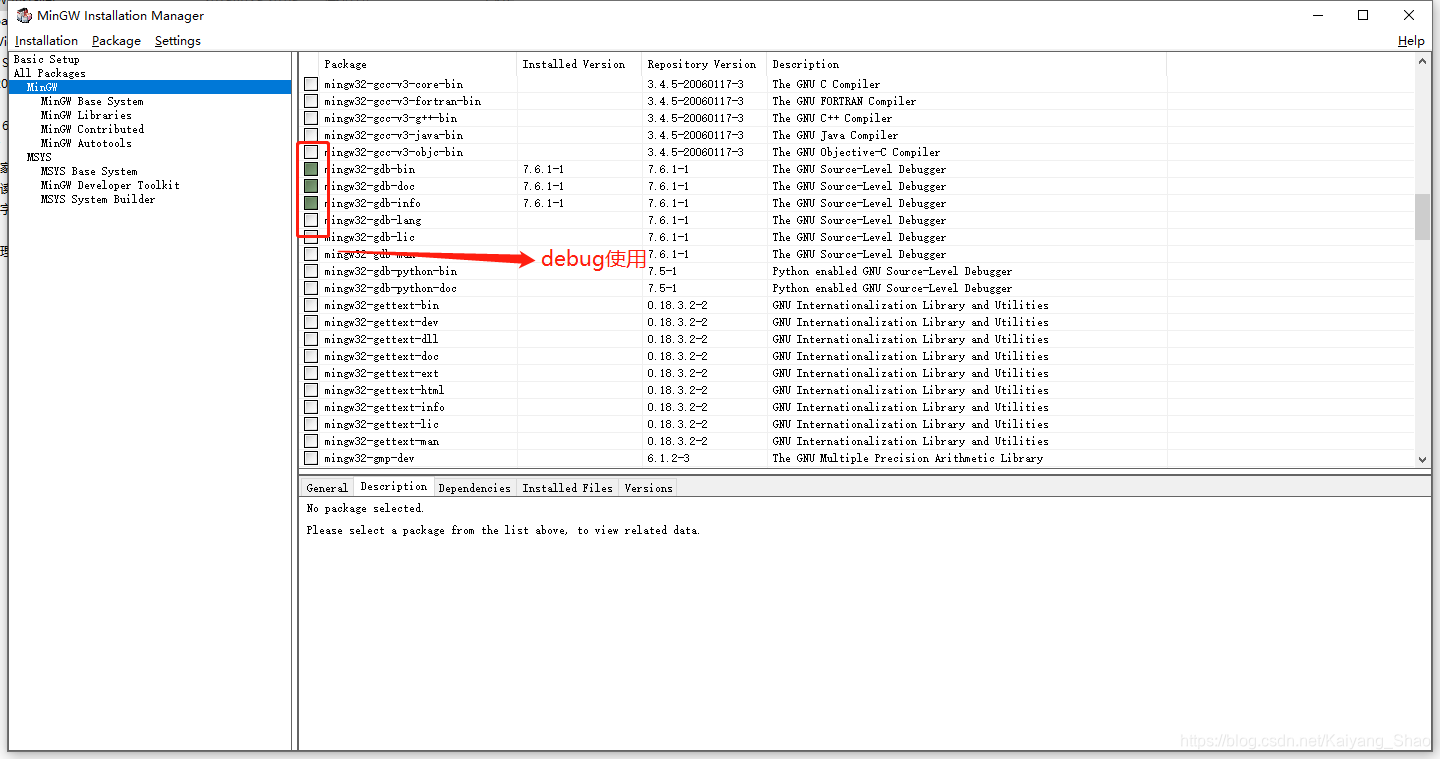Viewport: 1440px width, 759px height.
Task: Sort by Installed Version column header
Action: click(x=579, y=64)
